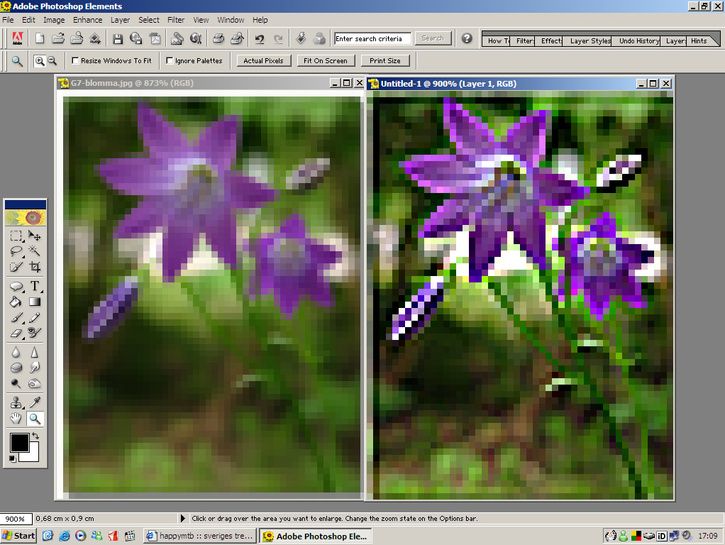Enable Resize Windows To Fit checkbox
Image resolution: width=725 pixels, height=545 pixels.
[x=76, y=61]
